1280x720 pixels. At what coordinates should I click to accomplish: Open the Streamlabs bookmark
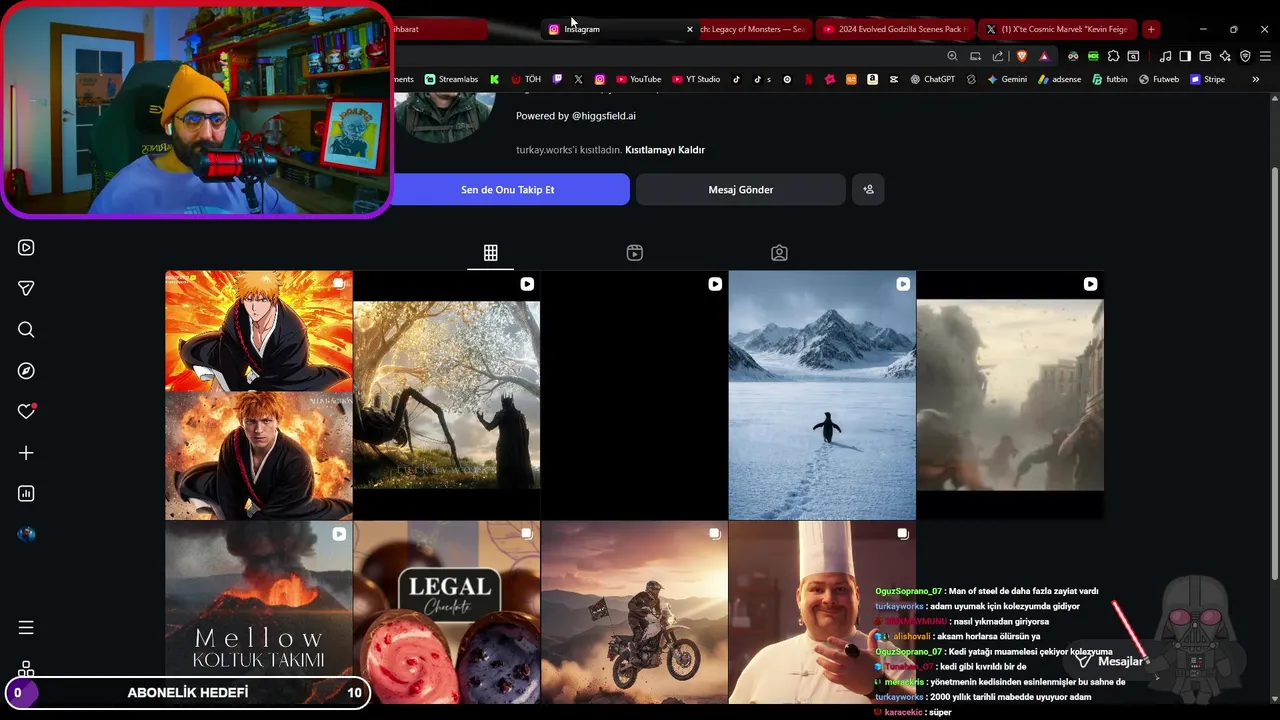coord(451,79)
